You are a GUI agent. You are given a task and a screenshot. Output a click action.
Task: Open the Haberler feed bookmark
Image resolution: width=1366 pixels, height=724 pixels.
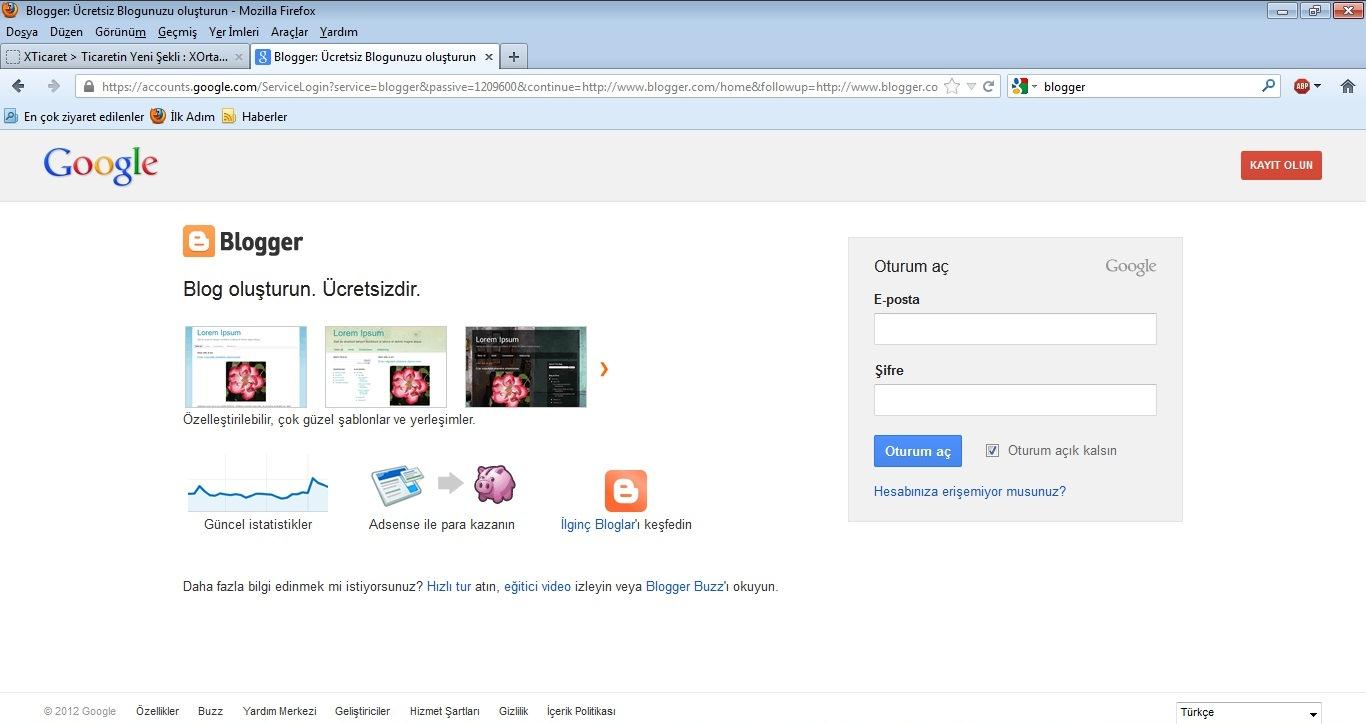point(254,116)
